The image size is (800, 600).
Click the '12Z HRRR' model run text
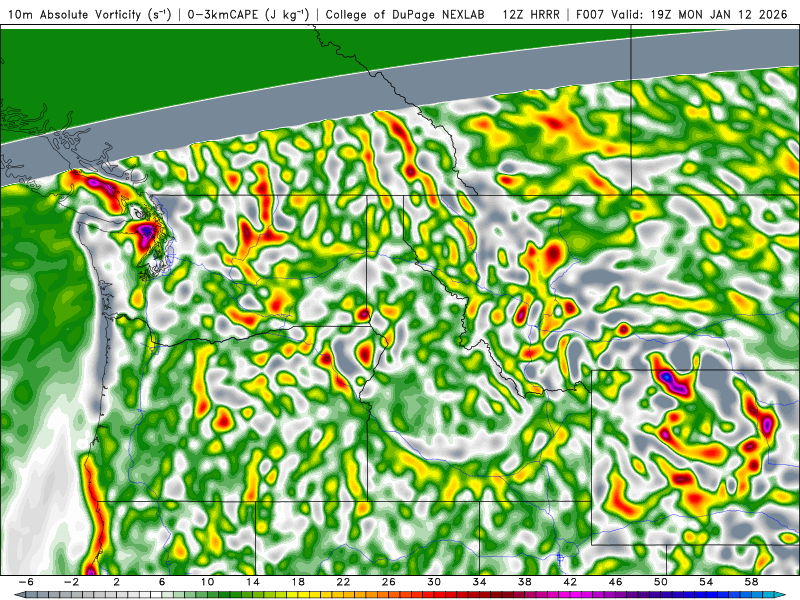(x=531, y=15)
